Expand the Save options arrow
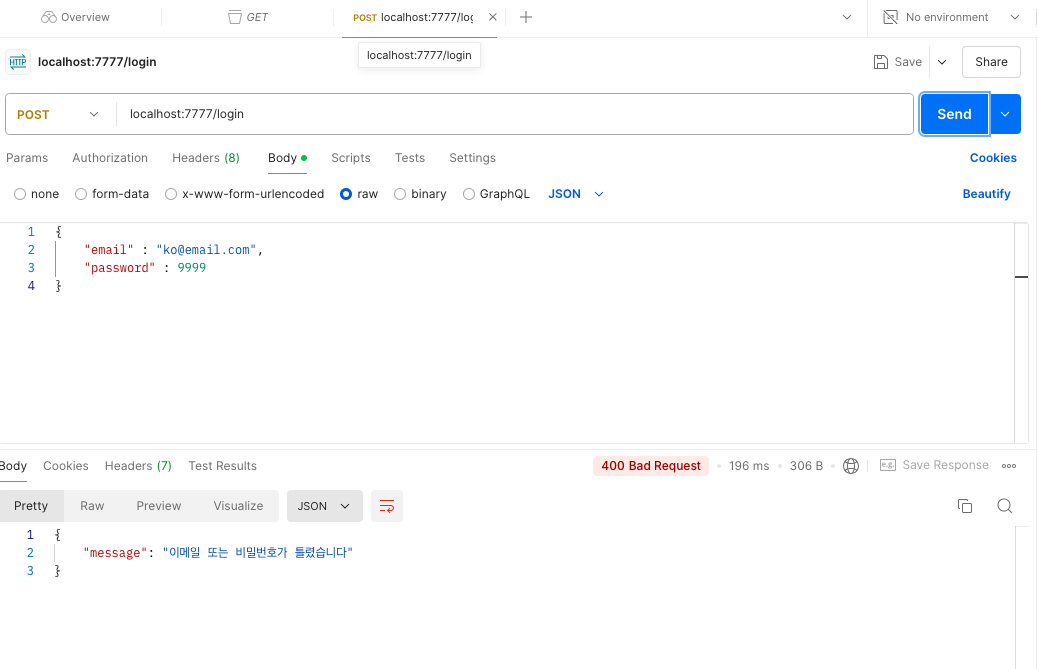Viewport: 1038px width, 669px height. coord(942,62)
